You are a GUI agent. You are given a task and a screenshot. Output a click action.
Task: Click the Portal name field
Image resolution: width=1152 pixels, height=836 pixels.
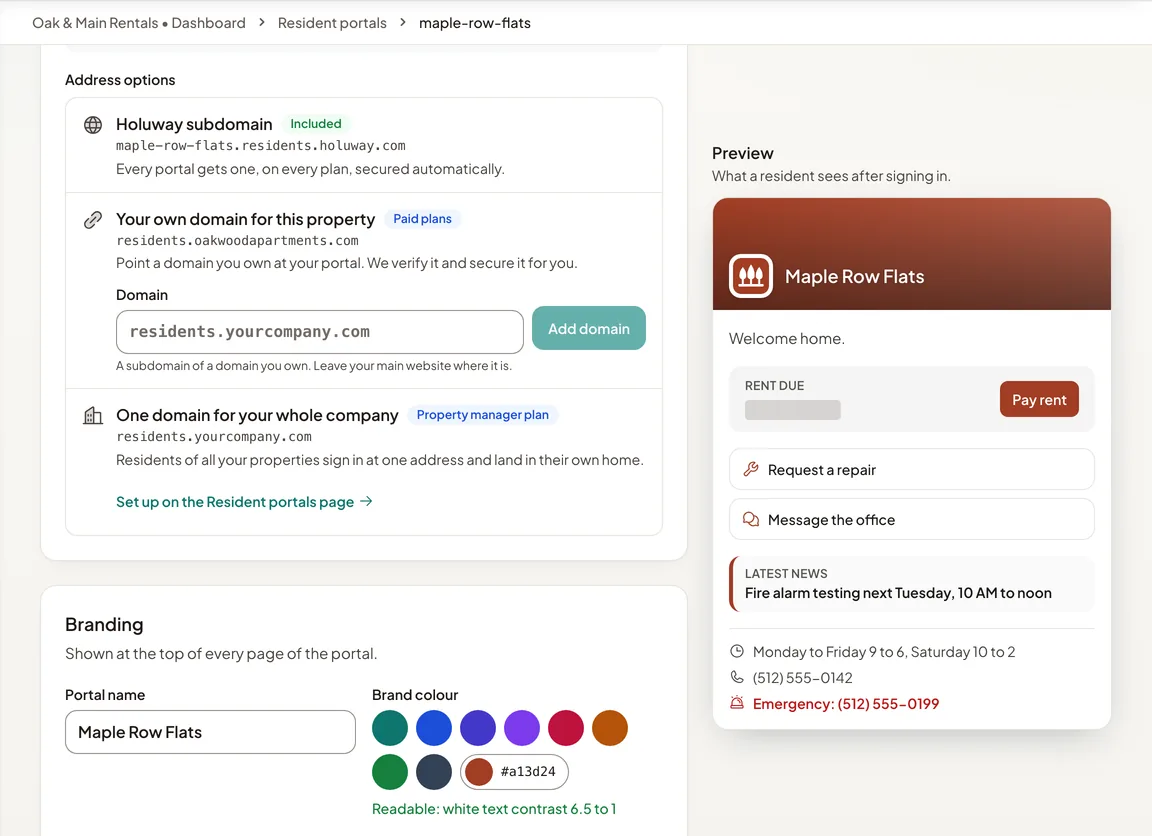[210, 732]
